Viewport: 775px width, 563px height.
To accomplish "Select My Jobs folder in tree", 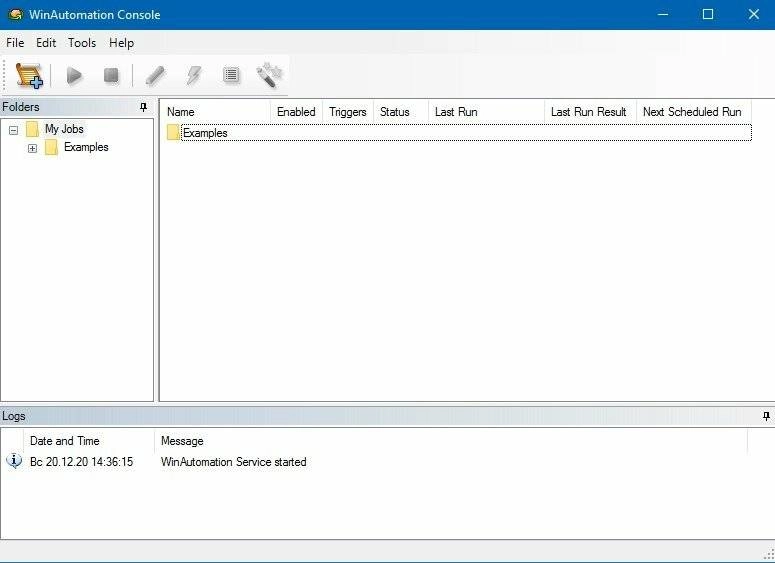I will click(64, 129).
